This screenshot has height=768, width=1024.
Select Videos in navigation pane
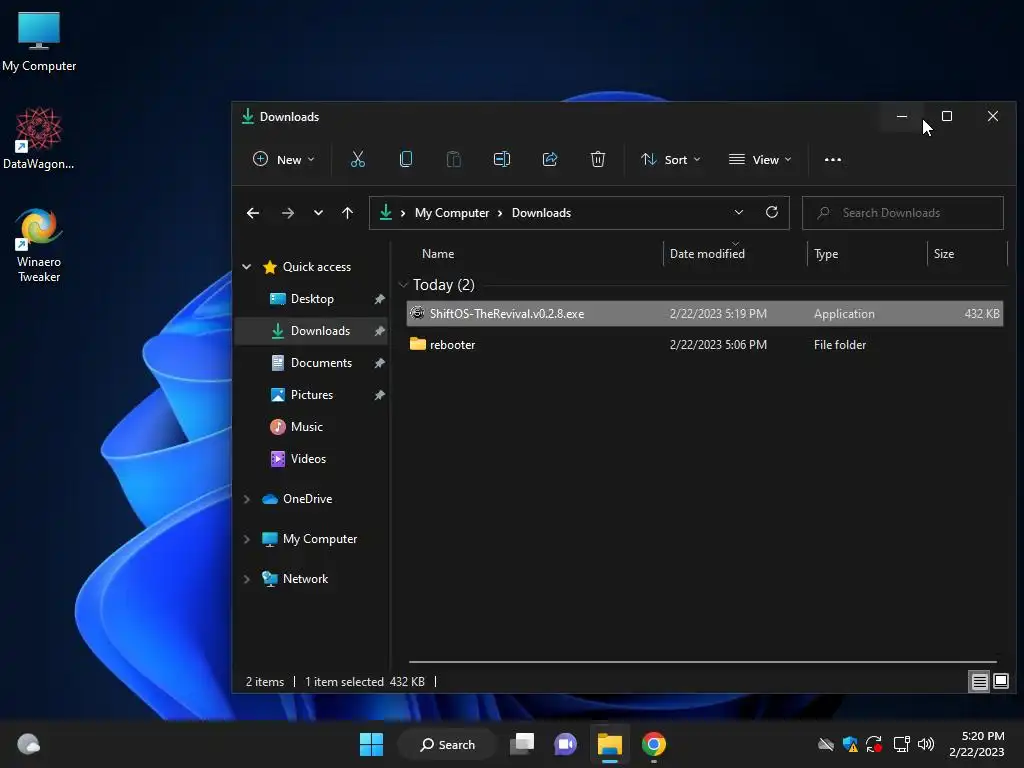[x=312, y=459]
